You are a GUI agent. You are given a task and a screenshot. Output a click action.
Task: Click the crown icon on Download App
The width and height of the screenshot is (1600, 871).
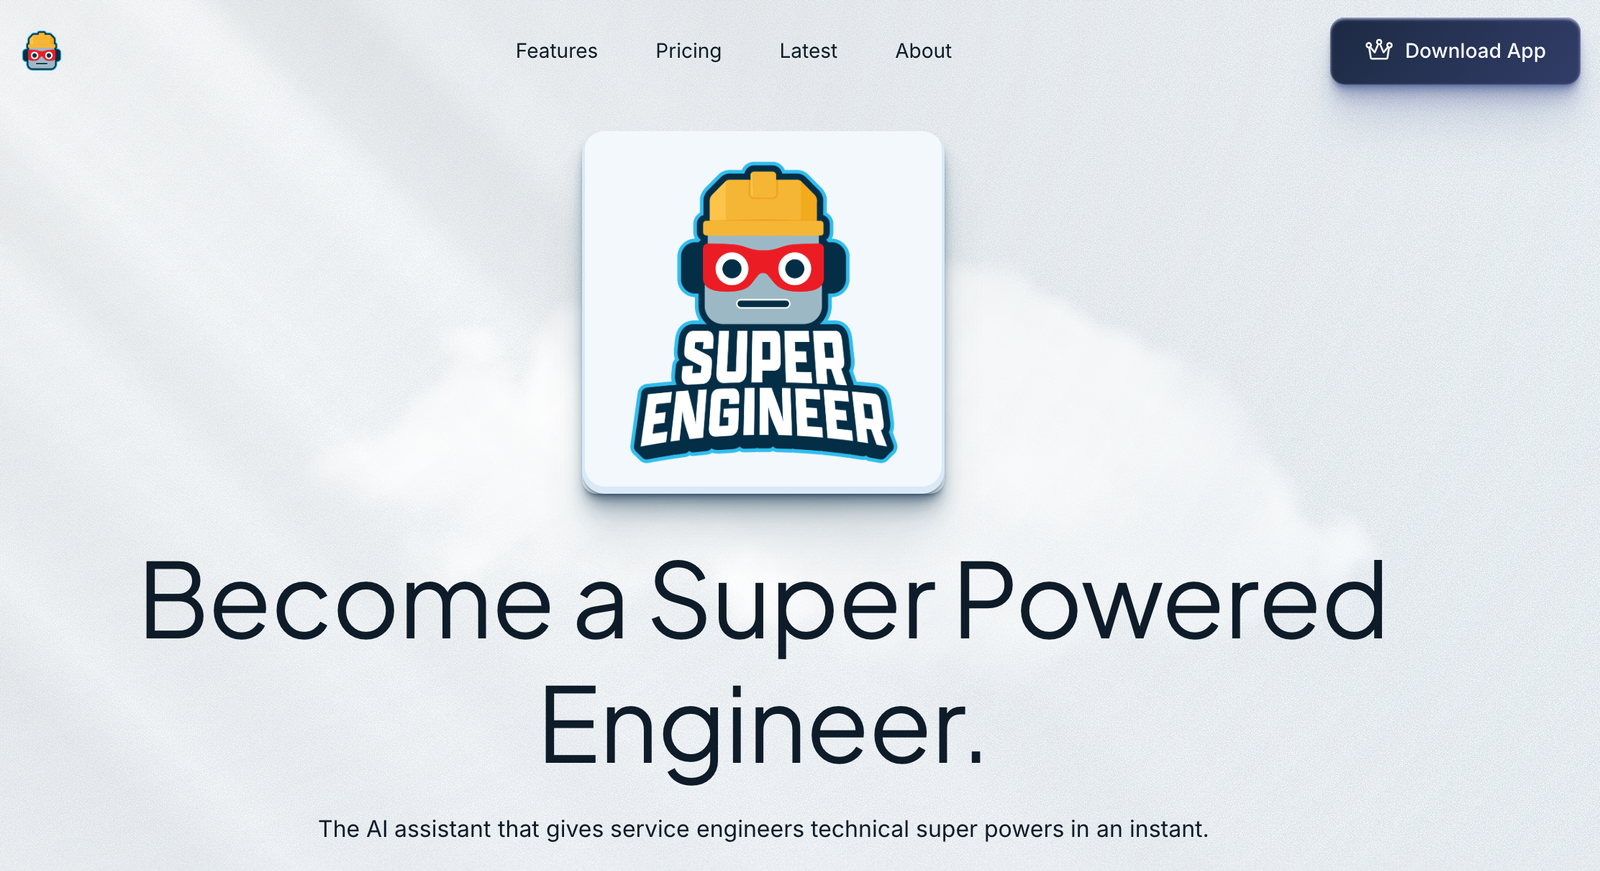pos(1379,50)
